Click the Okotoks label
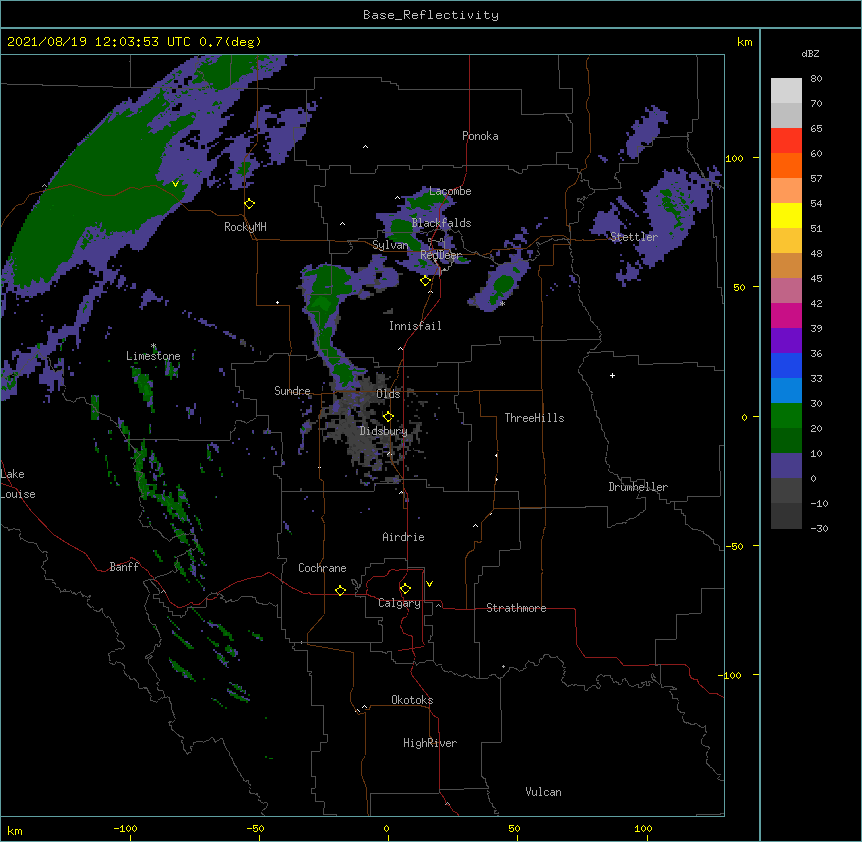 click(x=412, y=700)
